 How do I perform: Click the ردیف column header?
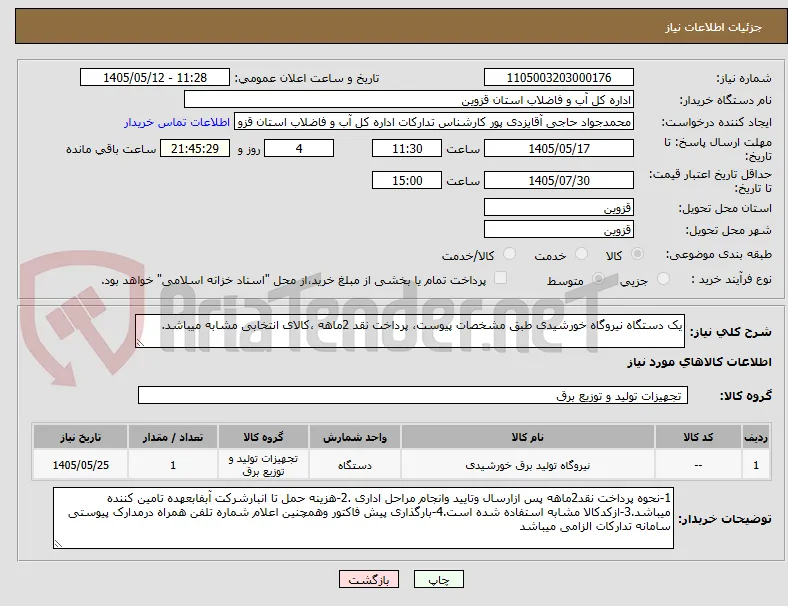coord(756,437)
